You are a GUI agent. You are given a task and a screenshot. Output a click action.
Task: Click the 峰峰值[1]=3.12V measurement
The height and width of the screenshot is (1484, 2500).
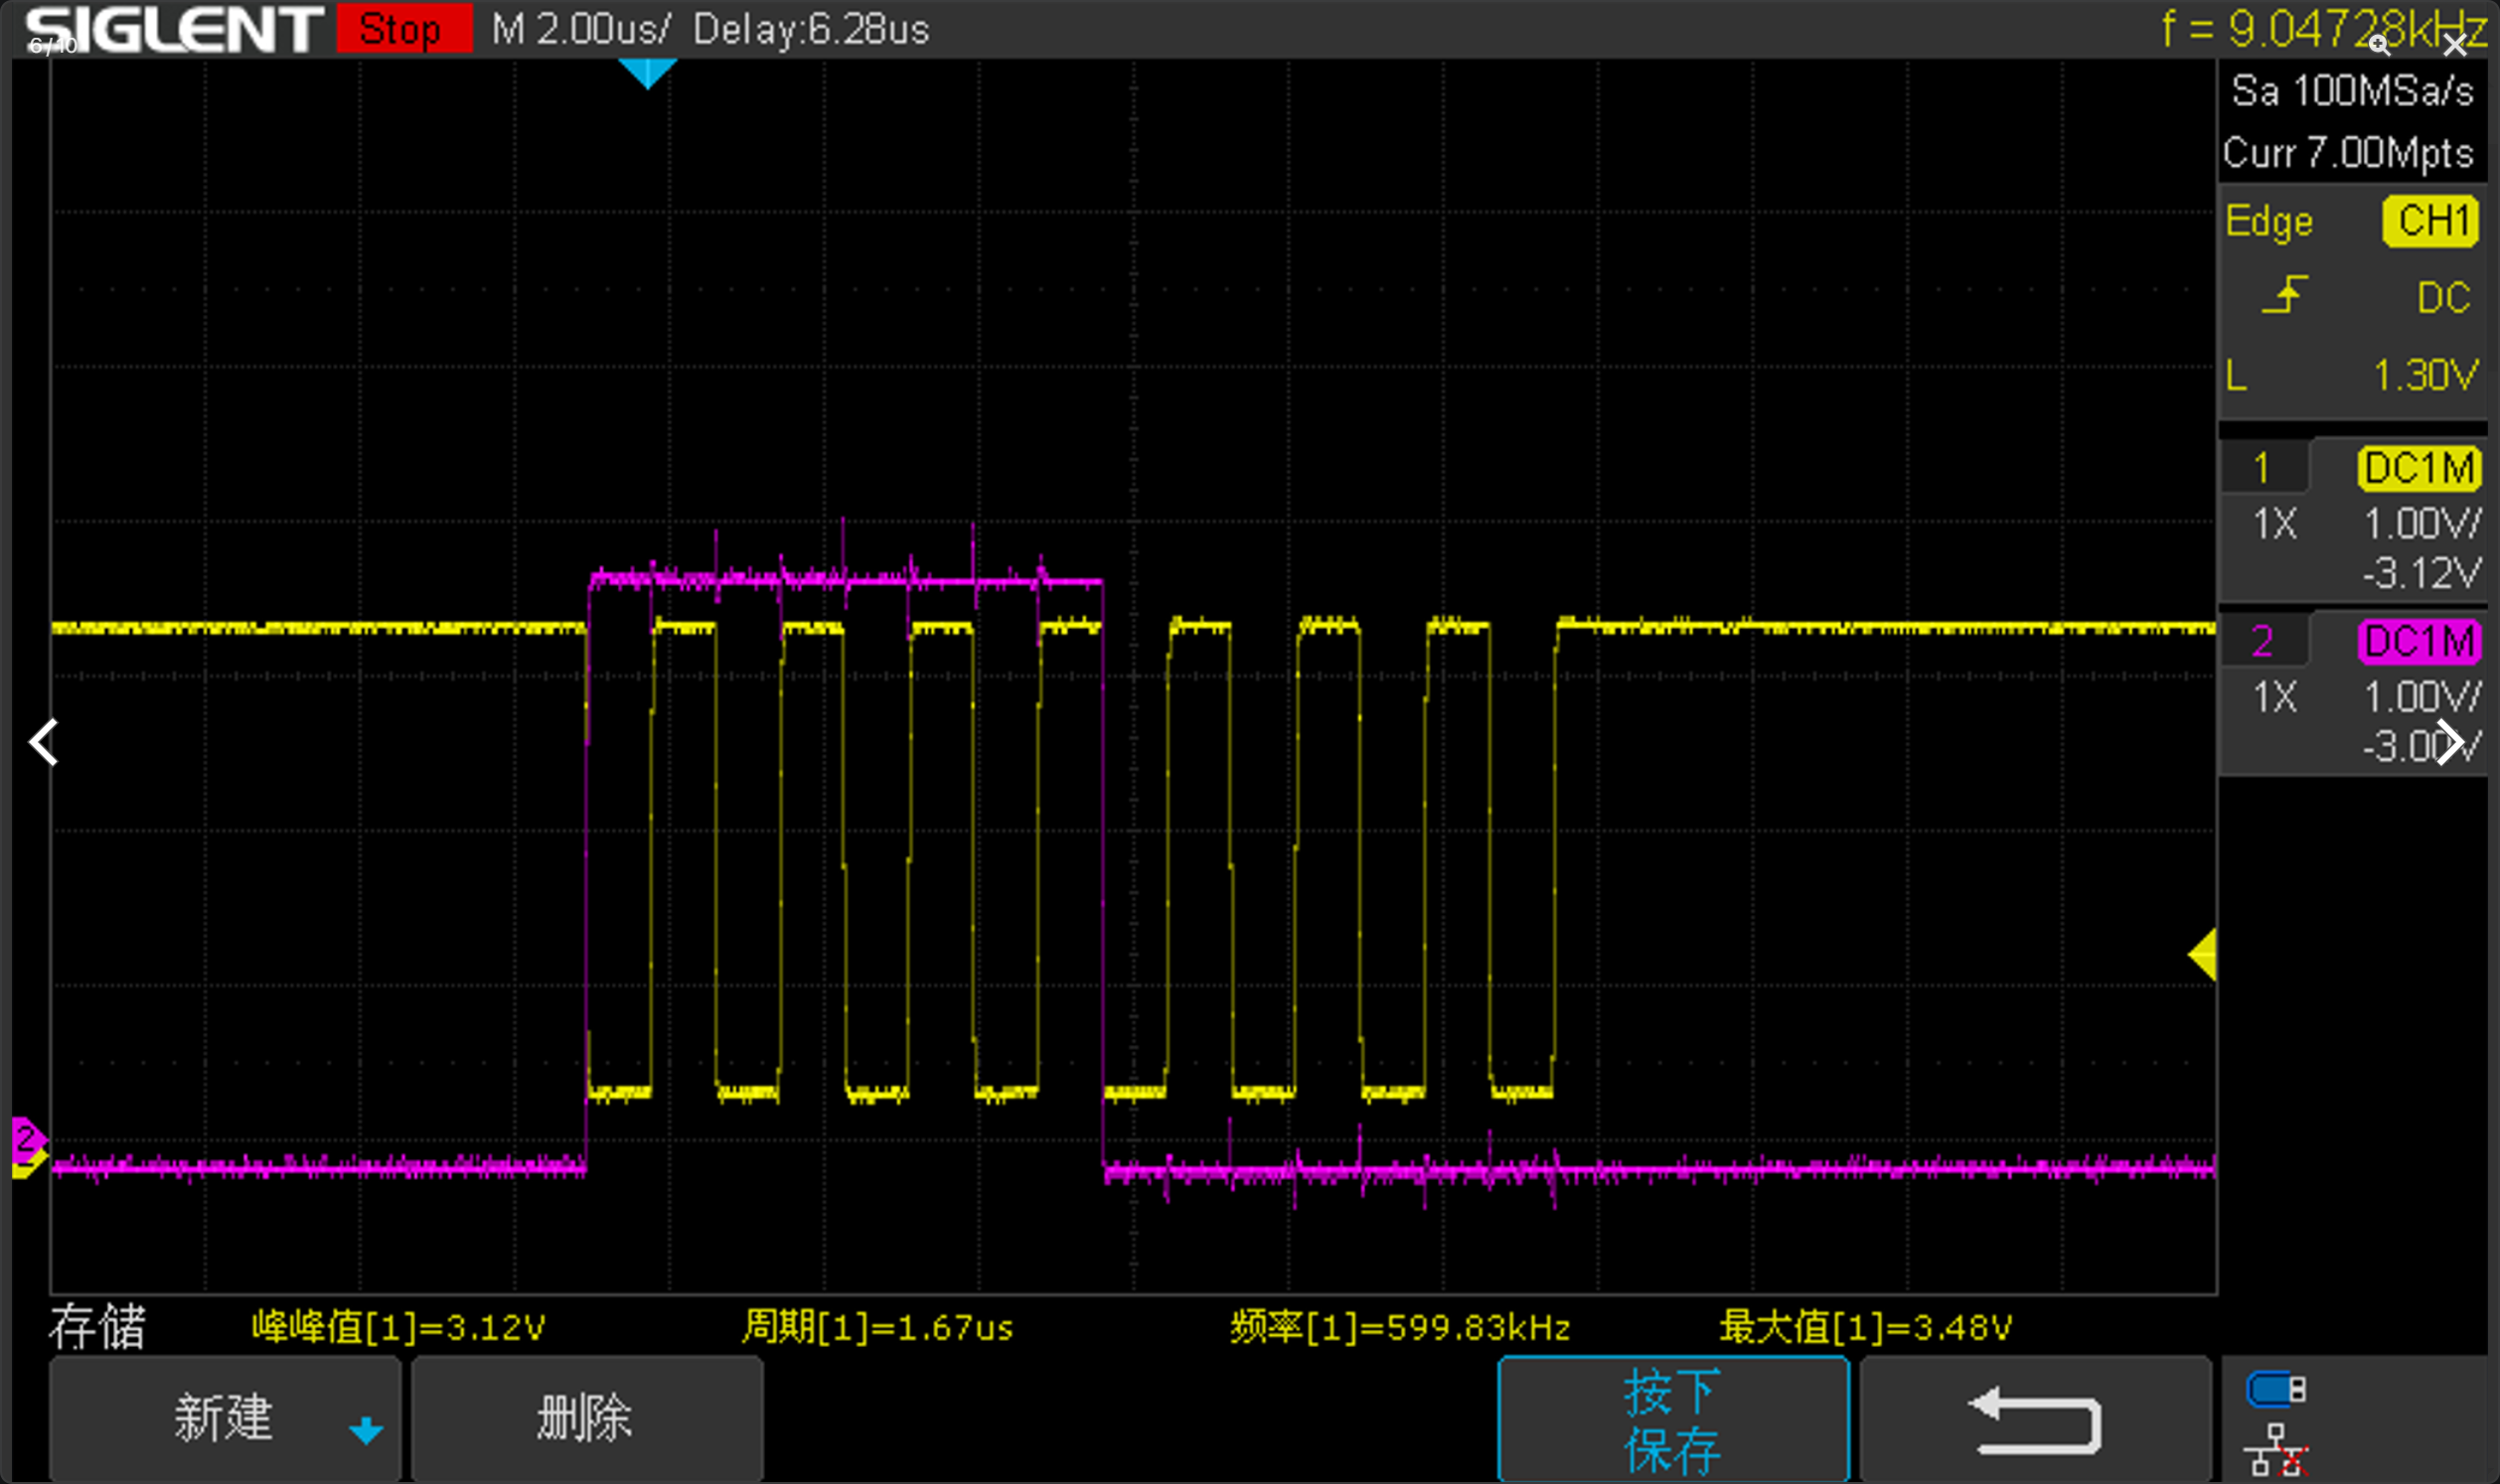[x=398, y=1327]
